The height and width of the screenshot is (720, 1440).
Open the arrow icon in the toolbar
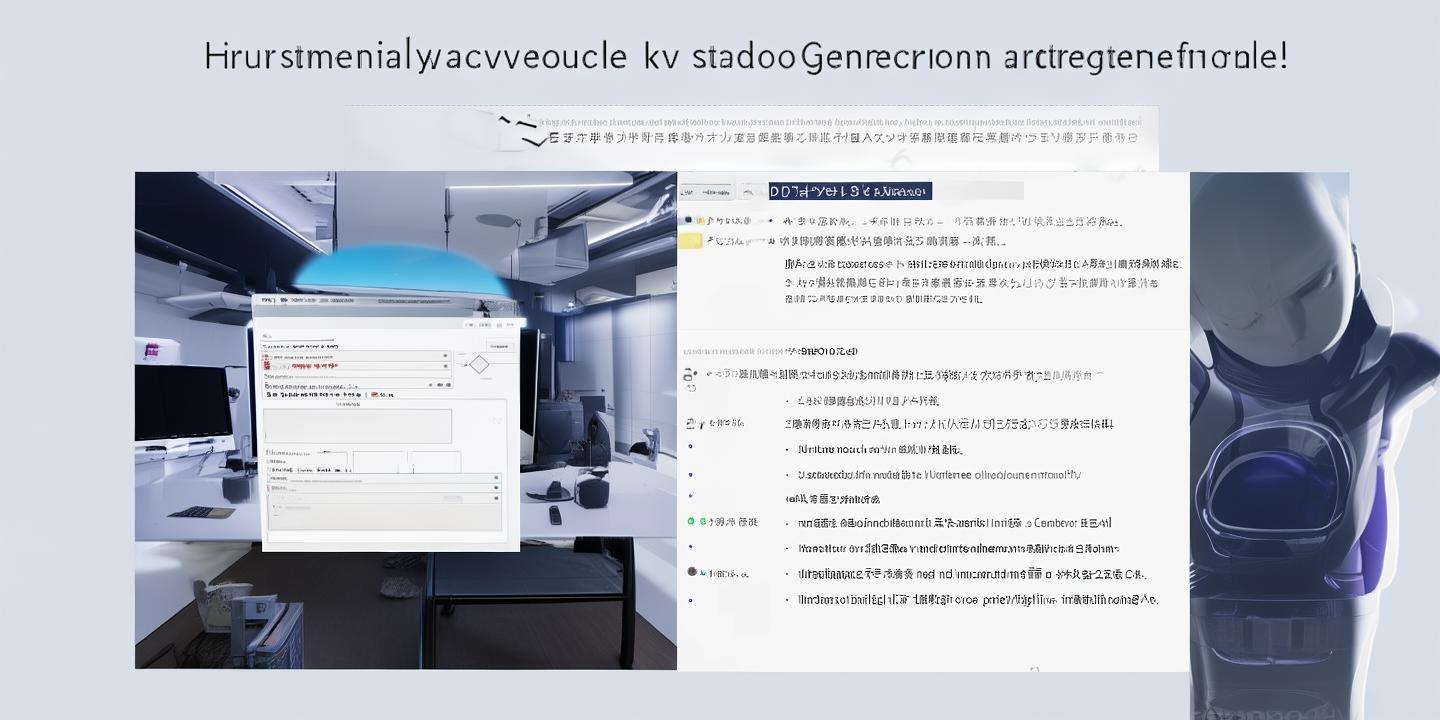click(749, 192)
